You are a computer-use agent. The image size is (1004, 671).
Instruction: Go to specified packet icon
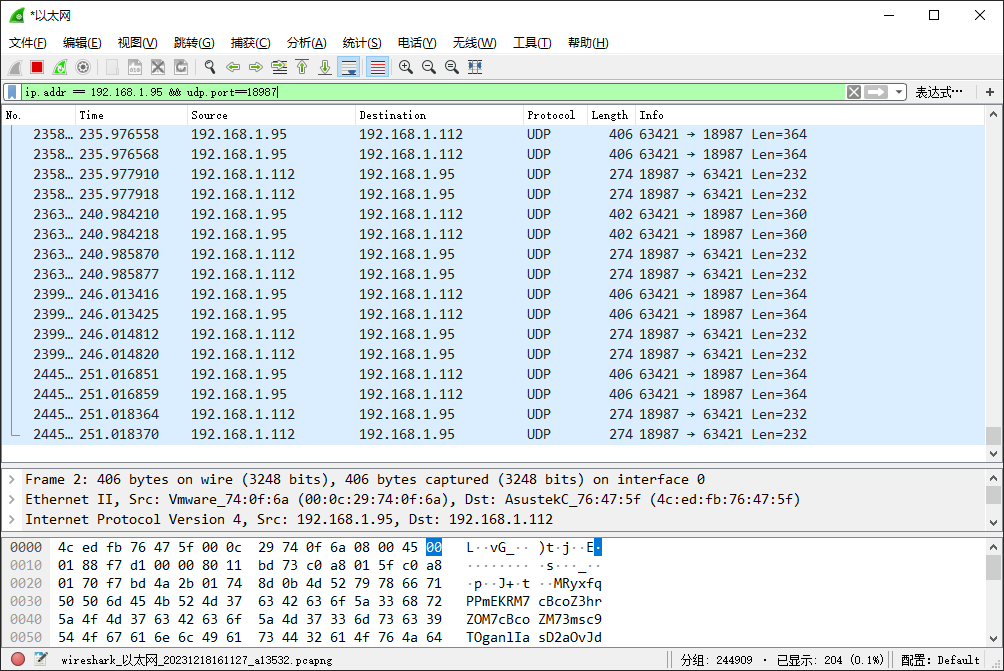point(279,67)
